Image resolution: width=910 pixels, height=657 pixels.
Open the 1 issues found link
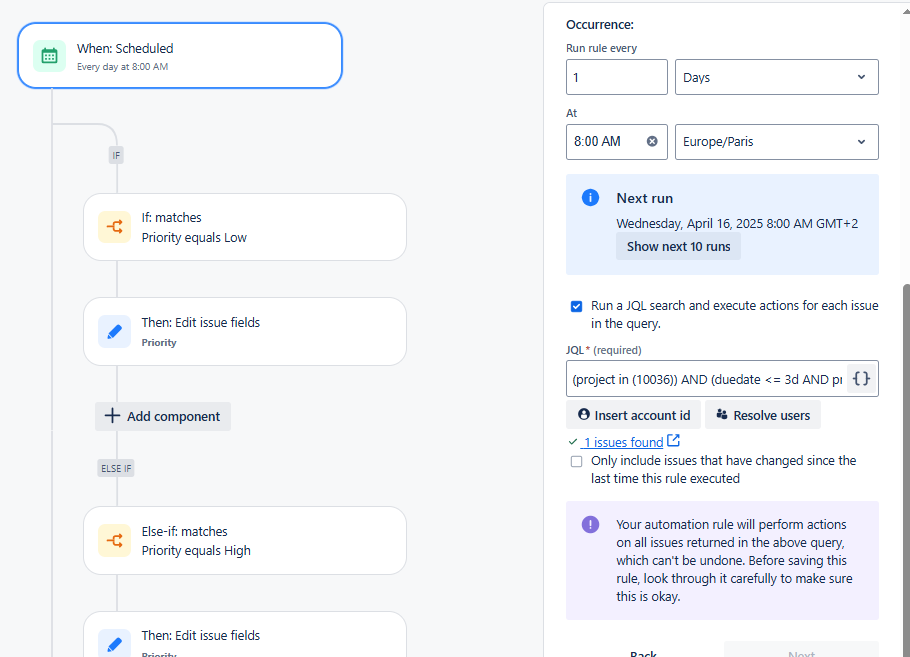click(623, 442)
